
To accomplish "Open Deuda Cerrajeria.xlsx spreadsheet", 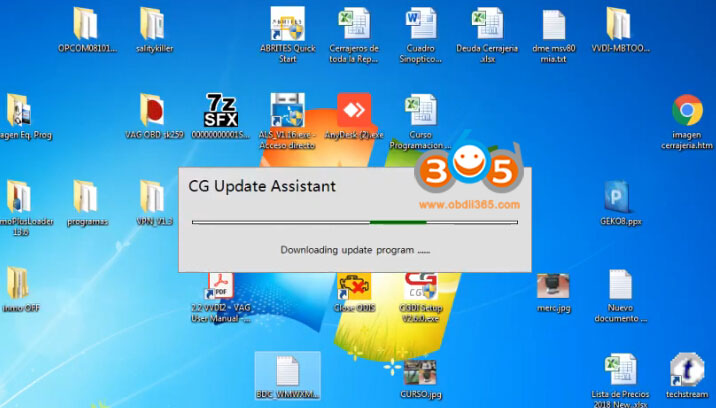I will pyautogui.click(x=487, y=24).
